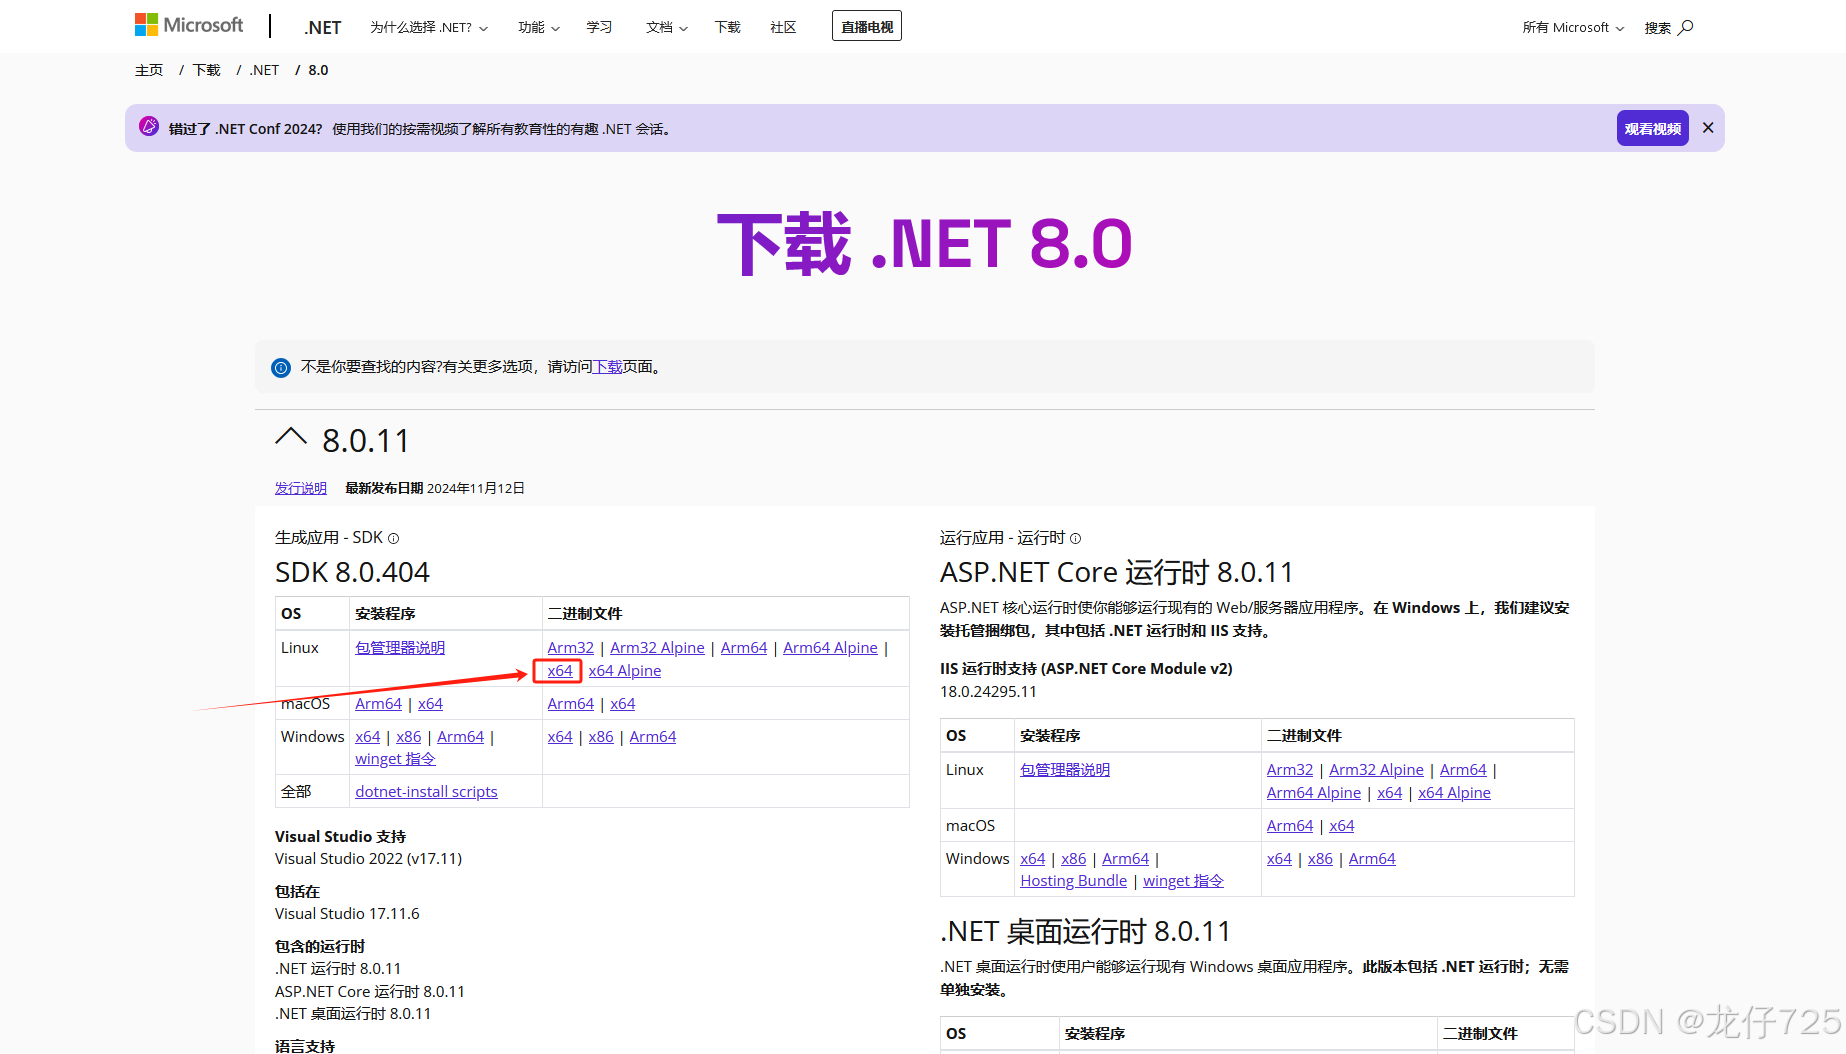Download ASP.NET Core Linux Arm32 Alpine binary
Image resolution: width=1846 pixels, height=1054 pixels.
[x=1376, y=770]
